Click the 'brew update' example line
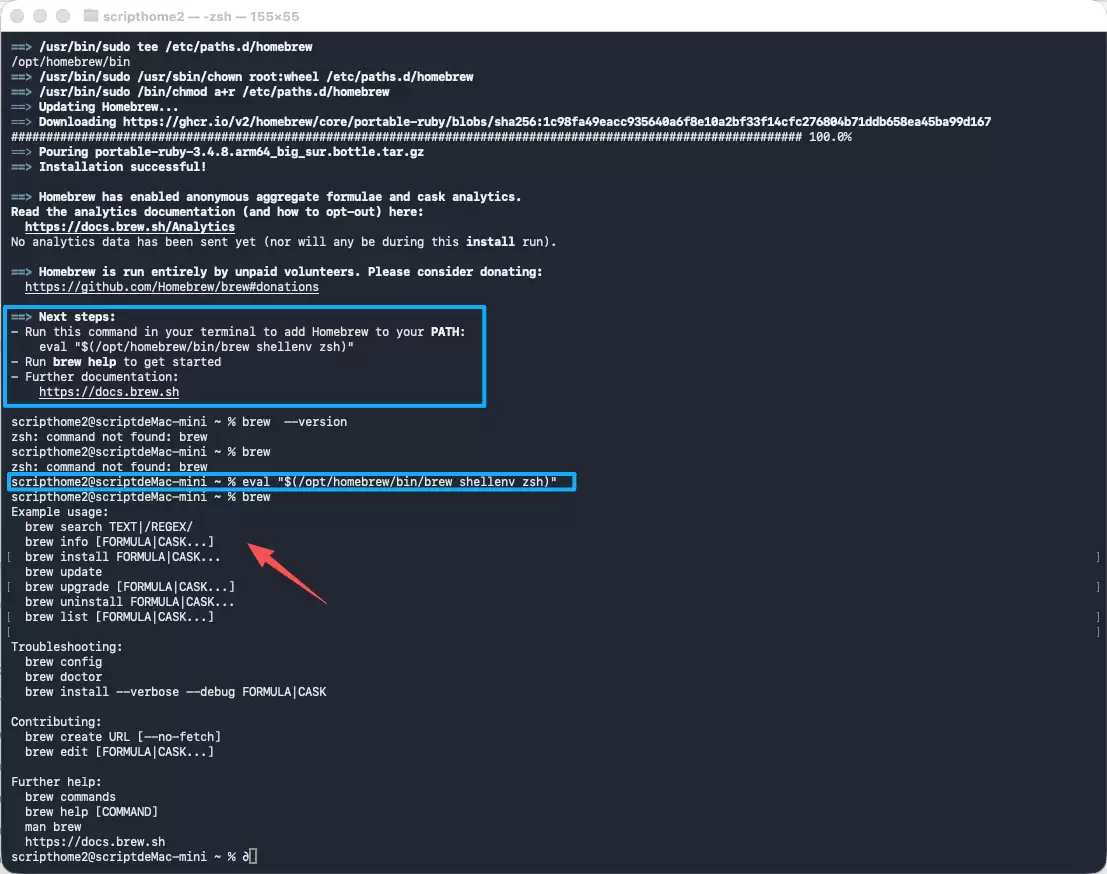 pos(64,572)
